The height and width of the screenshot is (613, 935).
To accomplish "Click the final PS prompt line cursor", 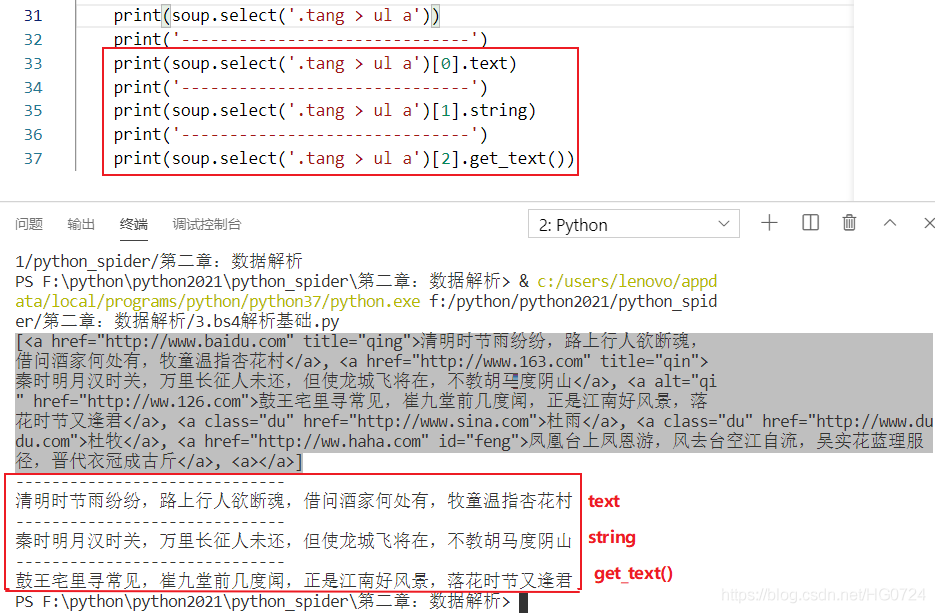I will tap(523, 602).
